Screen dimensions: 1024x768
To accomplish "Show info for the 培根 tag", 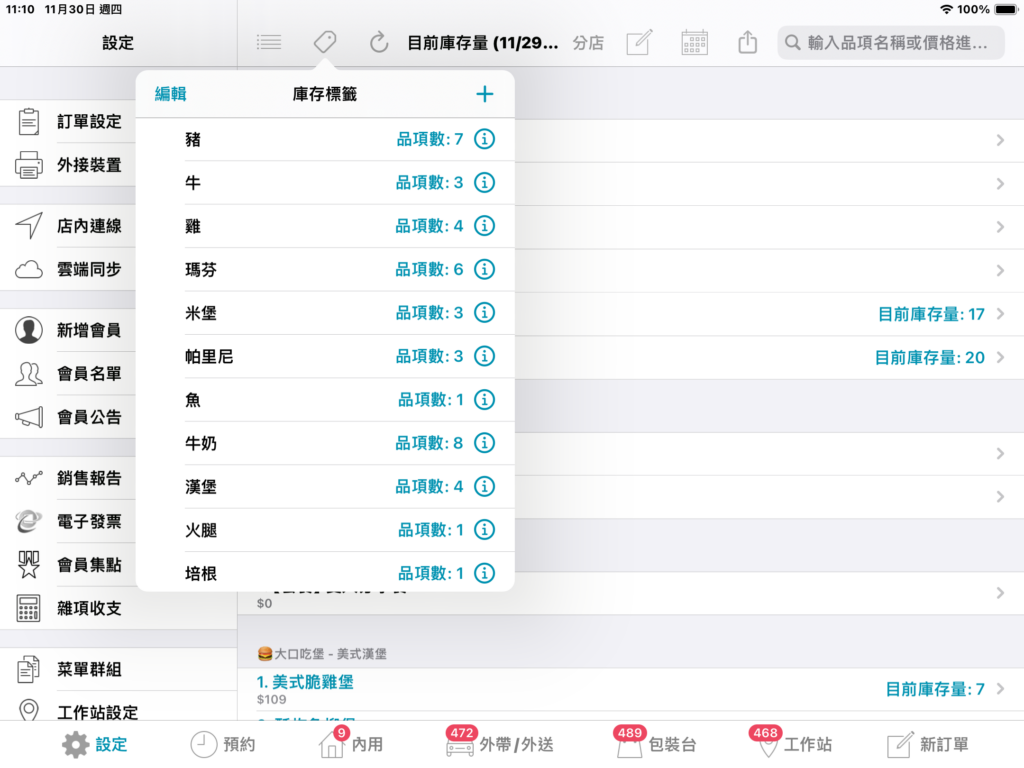I will pyautogui.click(x=485, y=573).
